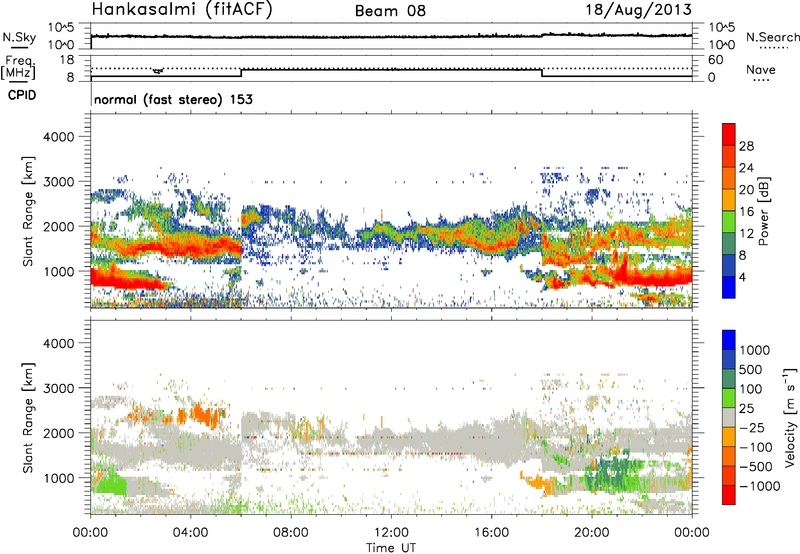Click the '-1000' tick on Velocity colorbar
Viewport: 800px width, 554px height.
click(760, 486)
